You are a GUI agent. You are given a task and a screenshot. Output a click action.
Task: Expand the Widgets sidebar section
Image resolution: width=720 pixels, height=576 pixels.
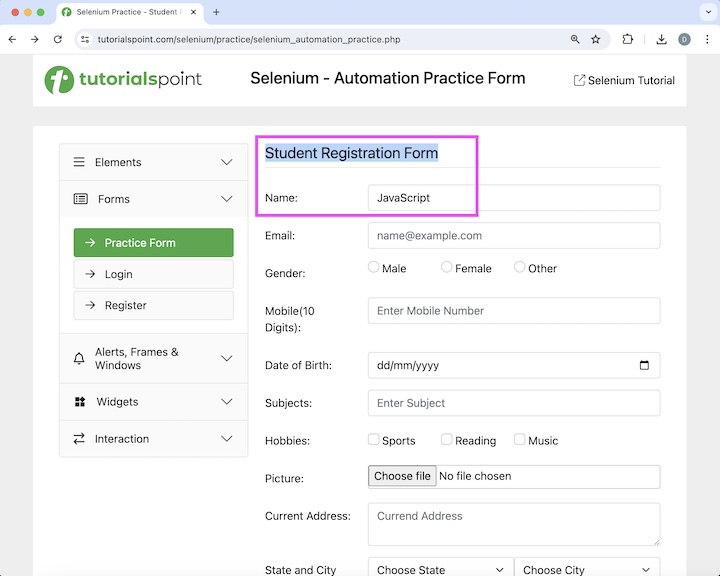[x=153, y=402]
